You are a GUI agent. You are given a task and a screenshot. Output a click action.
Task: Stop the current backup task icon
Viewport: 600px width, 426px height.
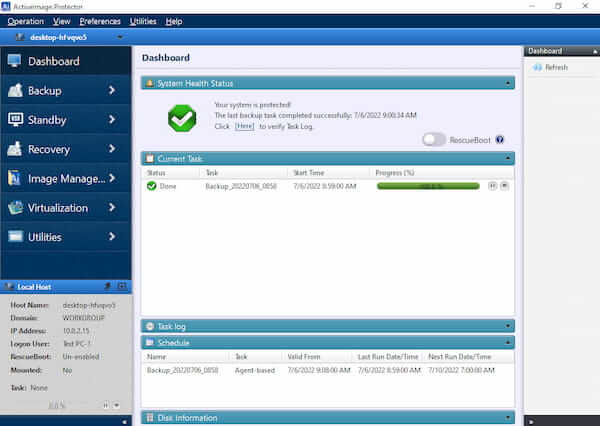pyautogui.click(x=504, y=186)
